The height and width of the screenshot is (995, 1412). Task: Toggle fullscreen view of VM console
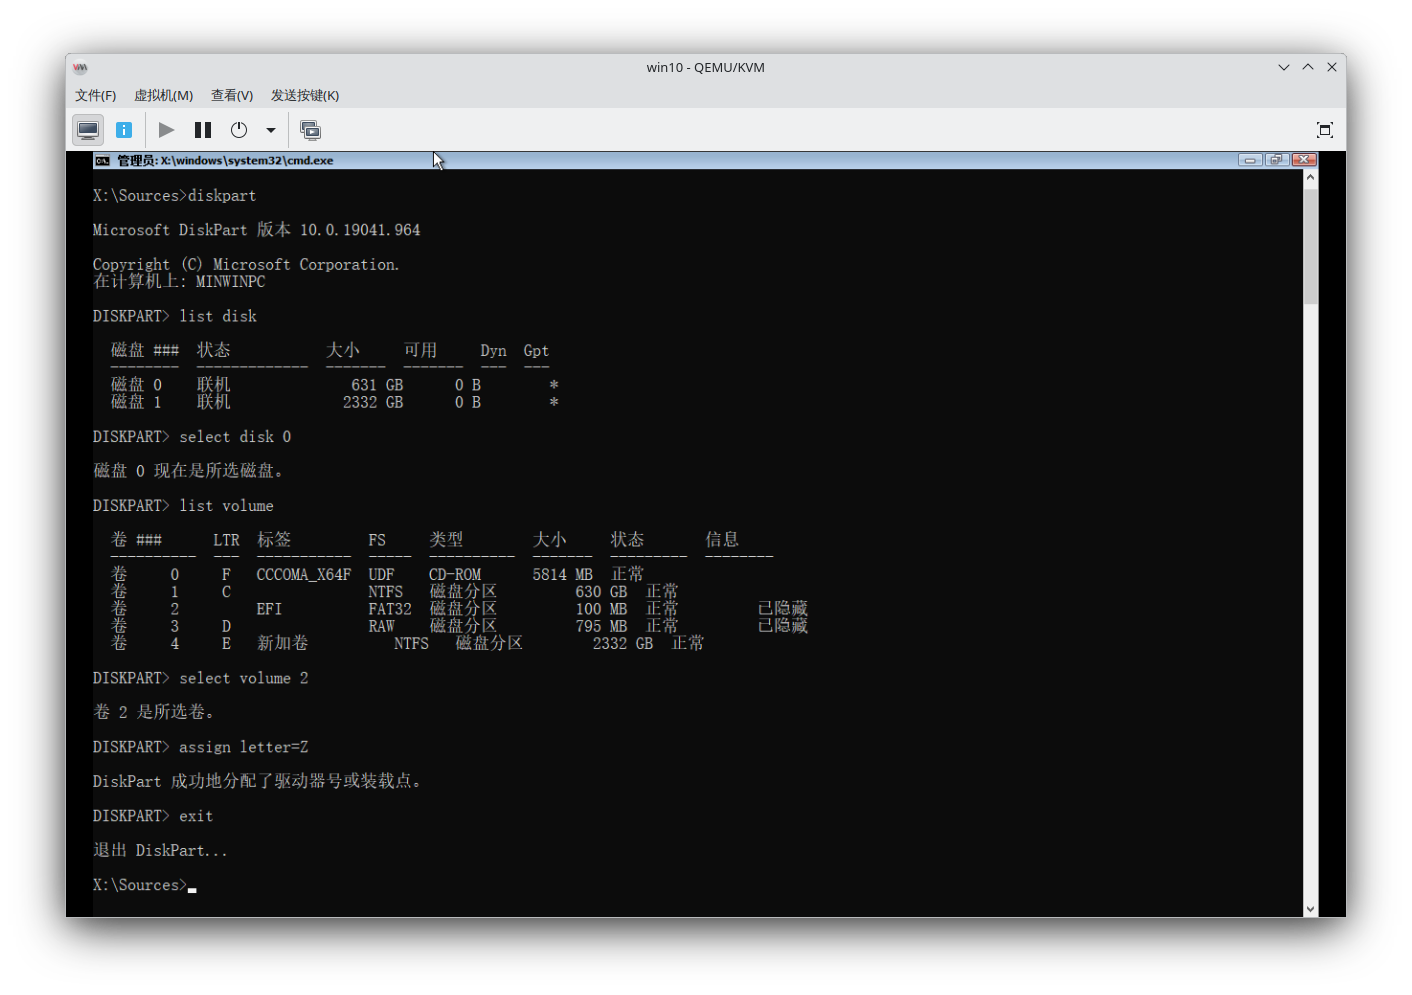[1325, 130]
